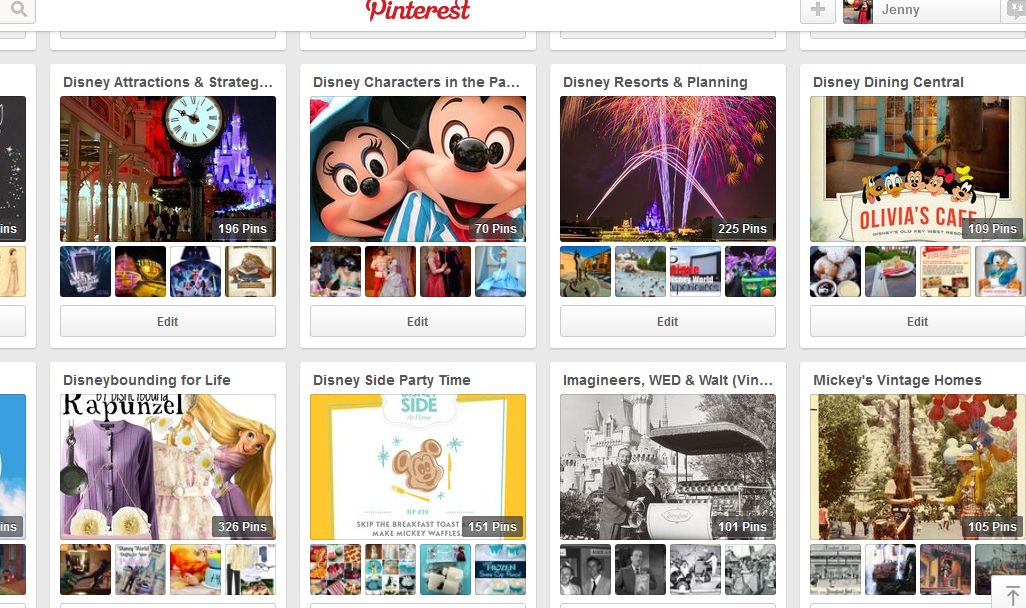
Task: Open Jenny's profile avatar
Action: click(x=858, y=11)
